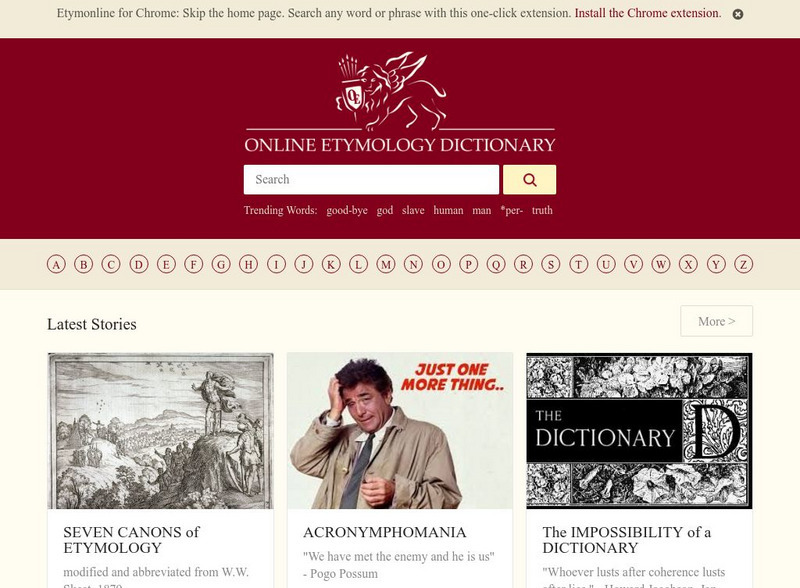Choose the letter S circle
Image resolution: width=800 pixels, height=588 pixels.
pyautogui.click(x=551, y=264)
